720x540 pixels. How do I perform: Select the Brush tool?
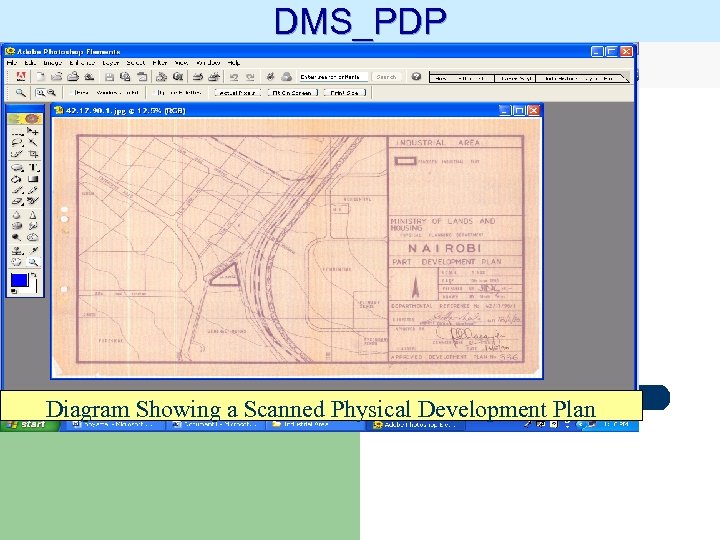click(17, 190)
